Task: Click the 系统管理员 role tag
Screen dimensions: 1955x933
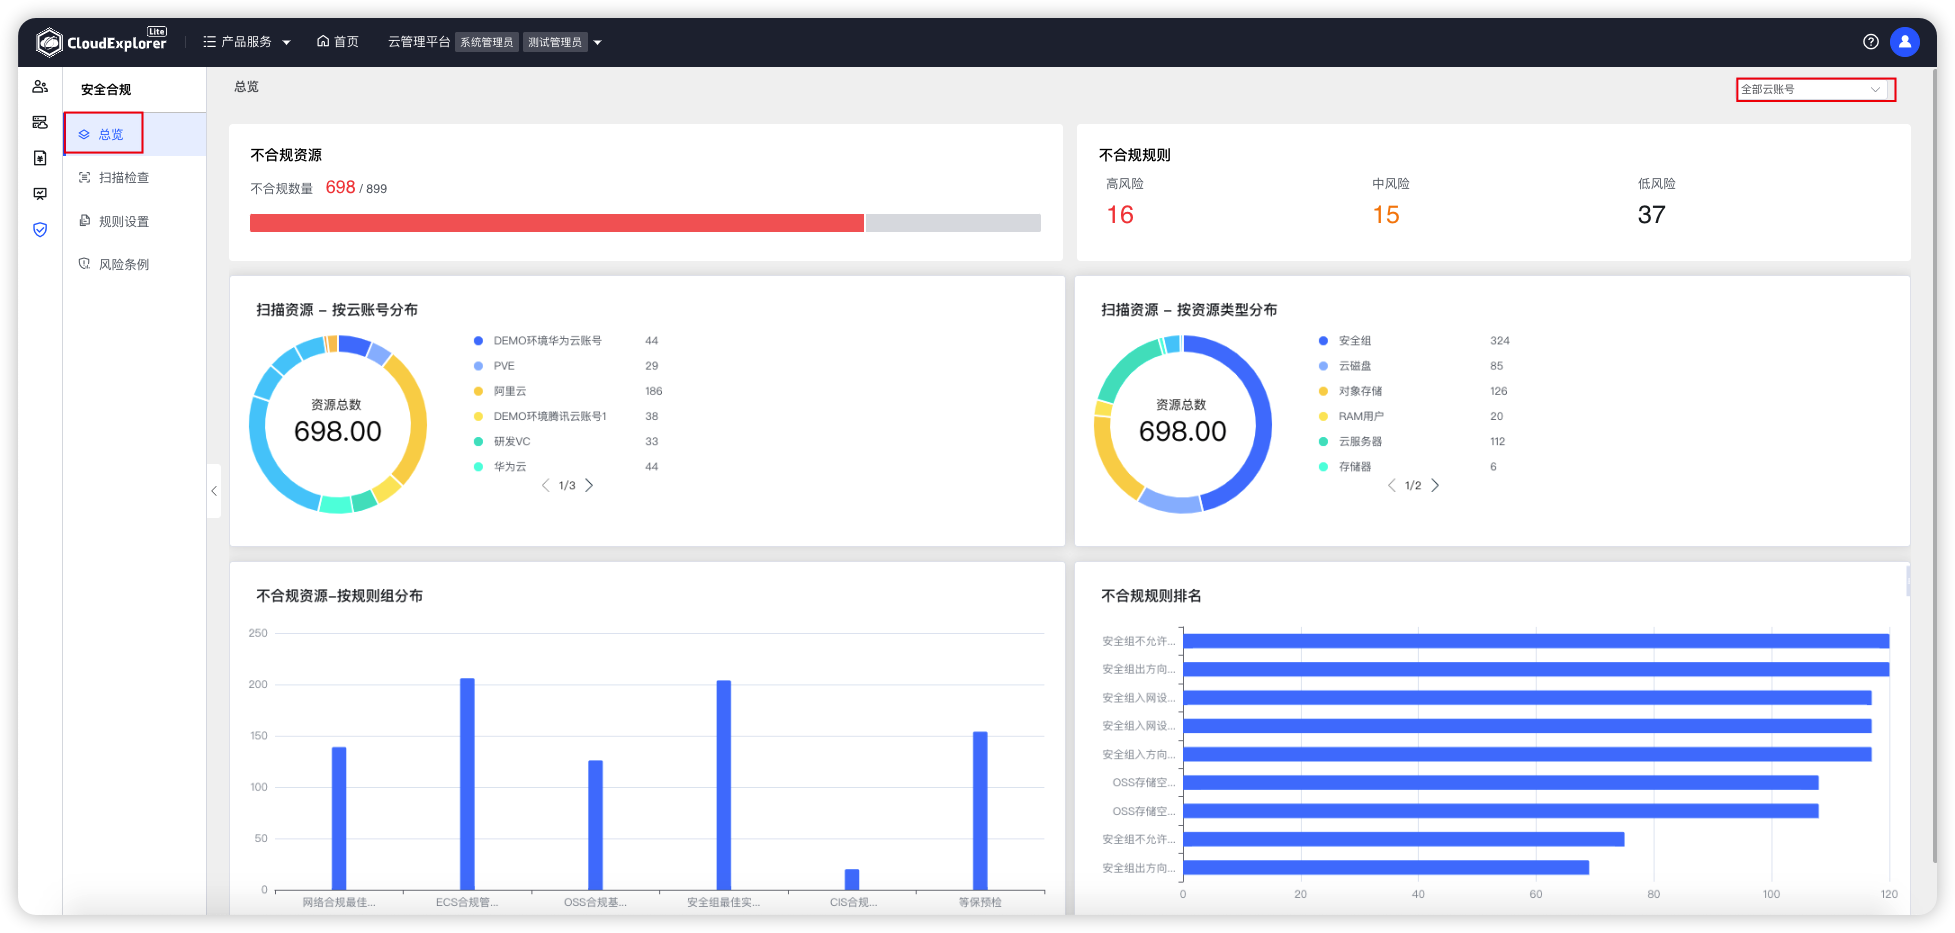Action: click(x=487, y=42)
